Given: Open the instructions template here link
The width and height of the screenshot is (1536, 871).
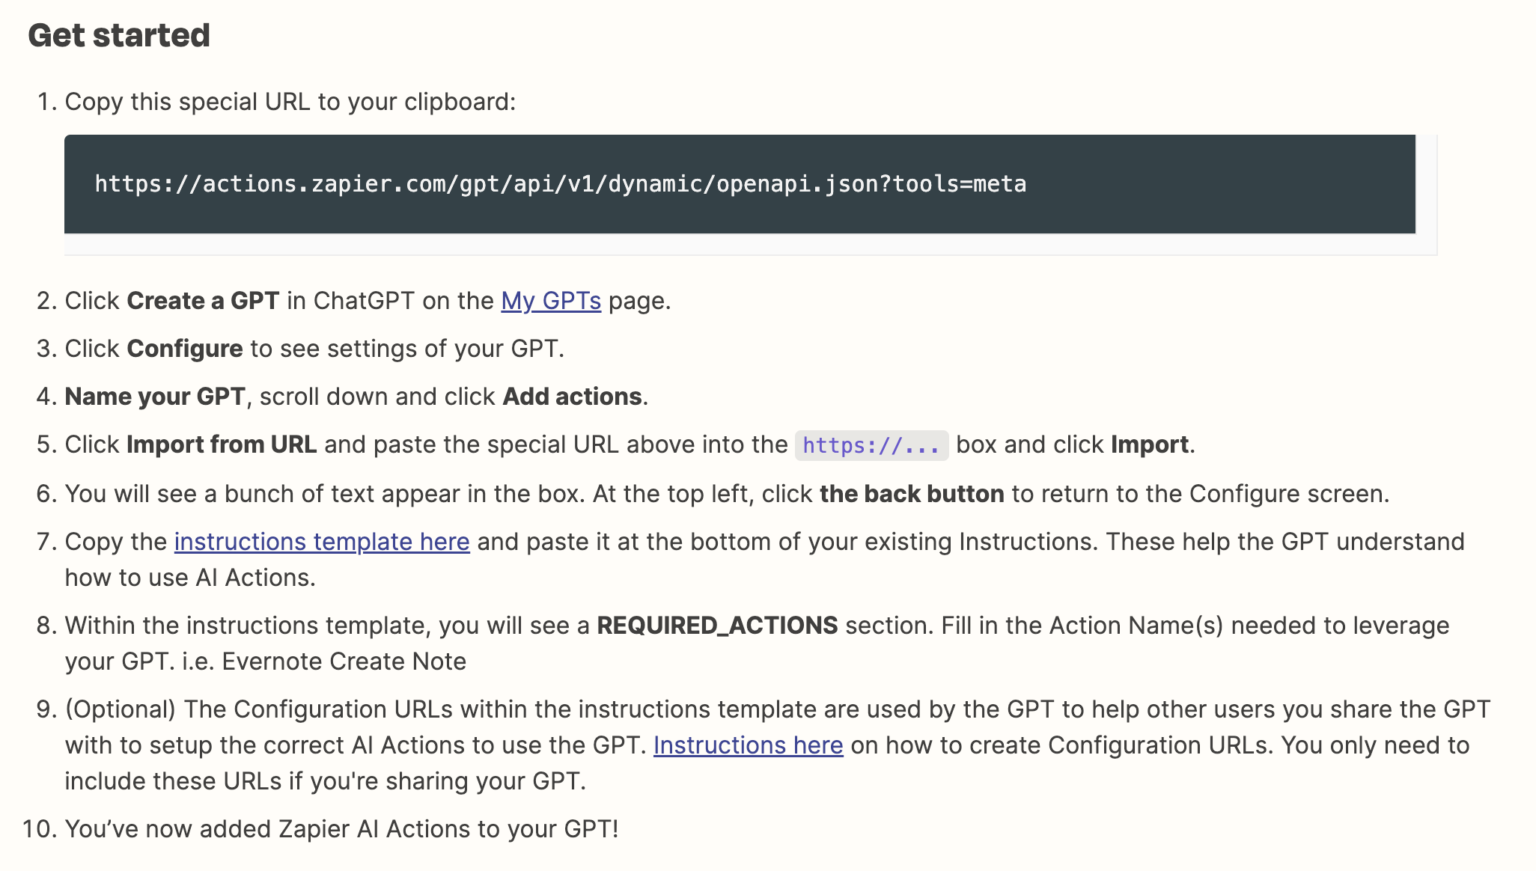Looking at the screenshot, I should click(321, 542).
